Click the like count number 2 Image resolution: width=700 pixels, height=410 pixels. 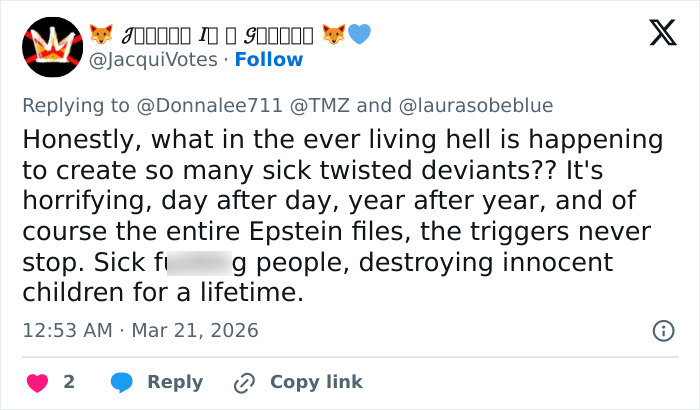click(x=68, y=382)
